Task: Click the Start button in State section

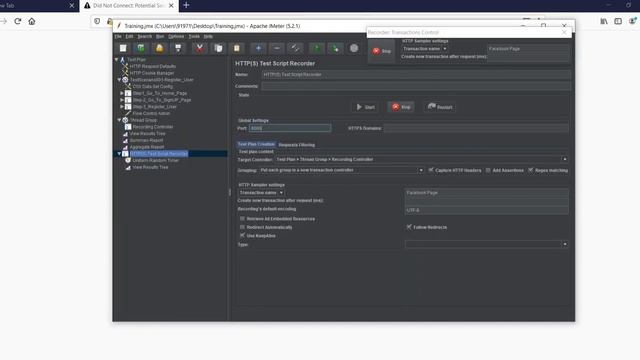Action: tap(365, 107)
